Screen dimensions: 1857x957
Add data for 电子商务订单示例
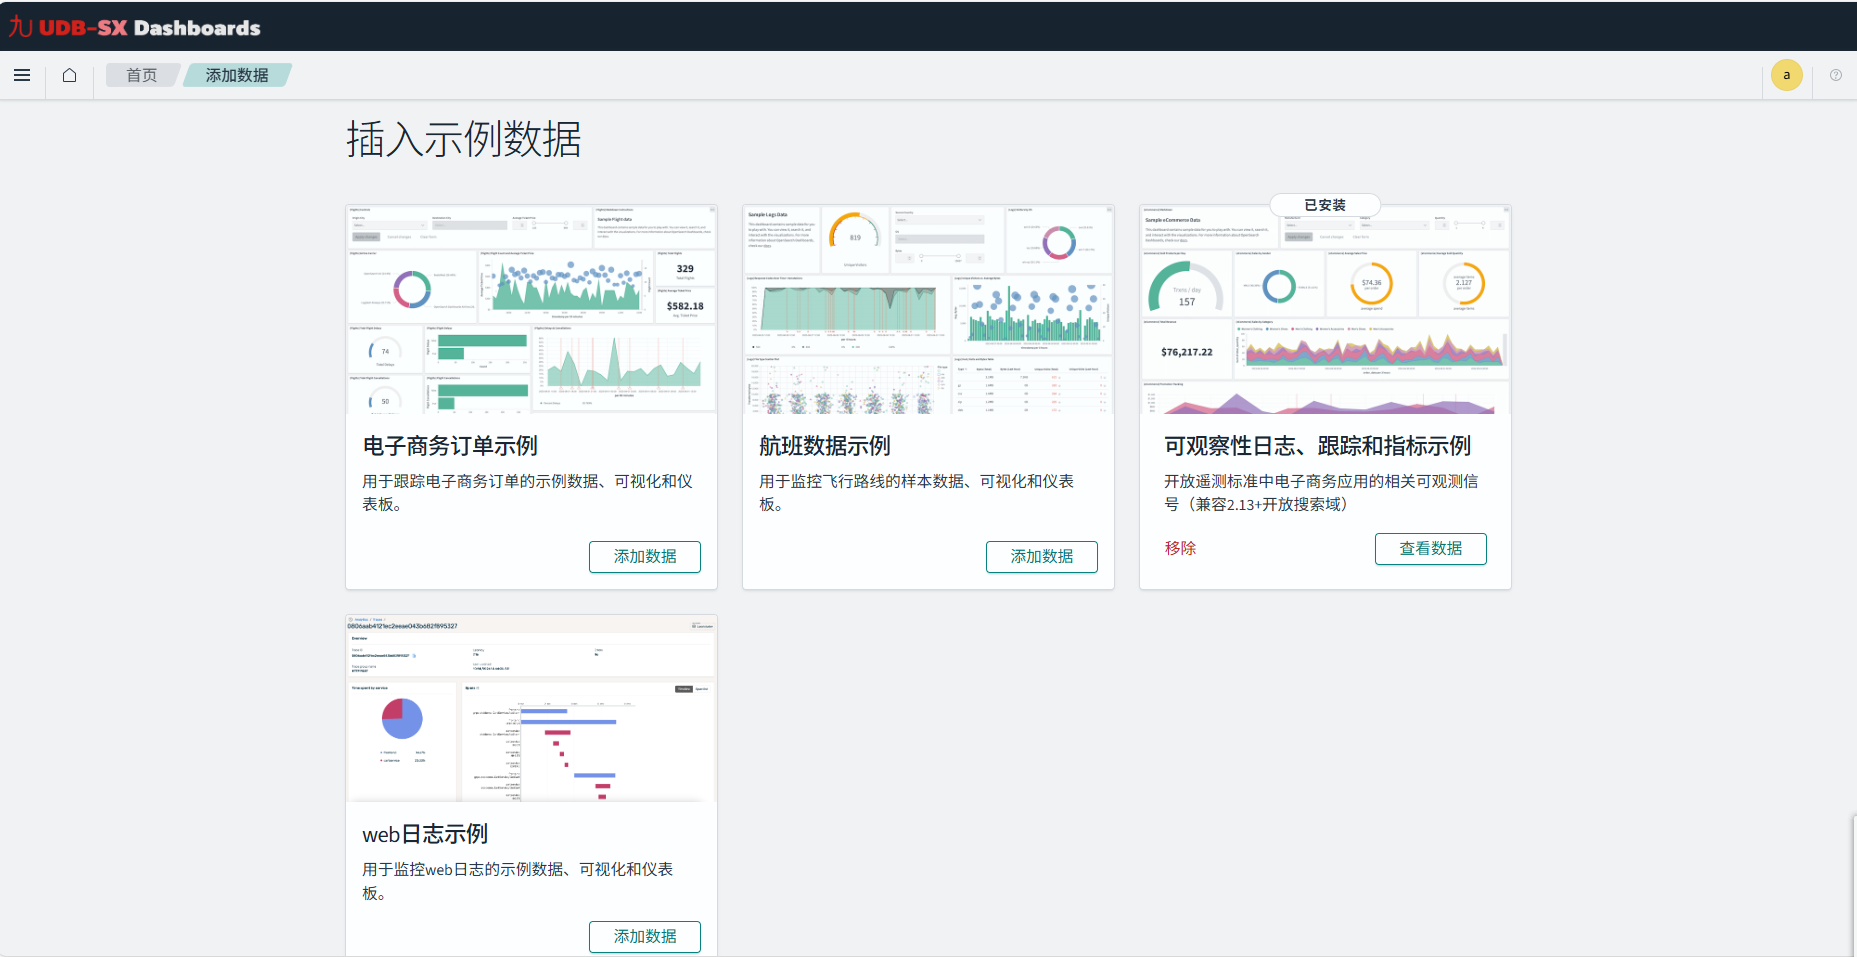[x=644, y=557]
